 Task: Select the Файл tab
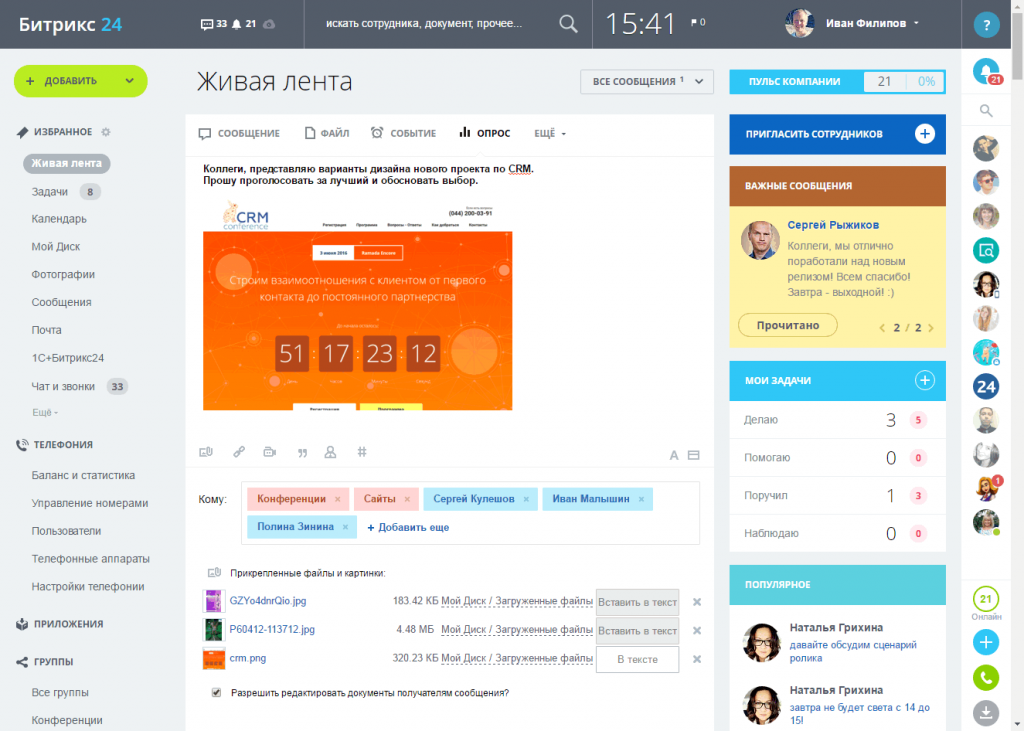coord(327,133)
